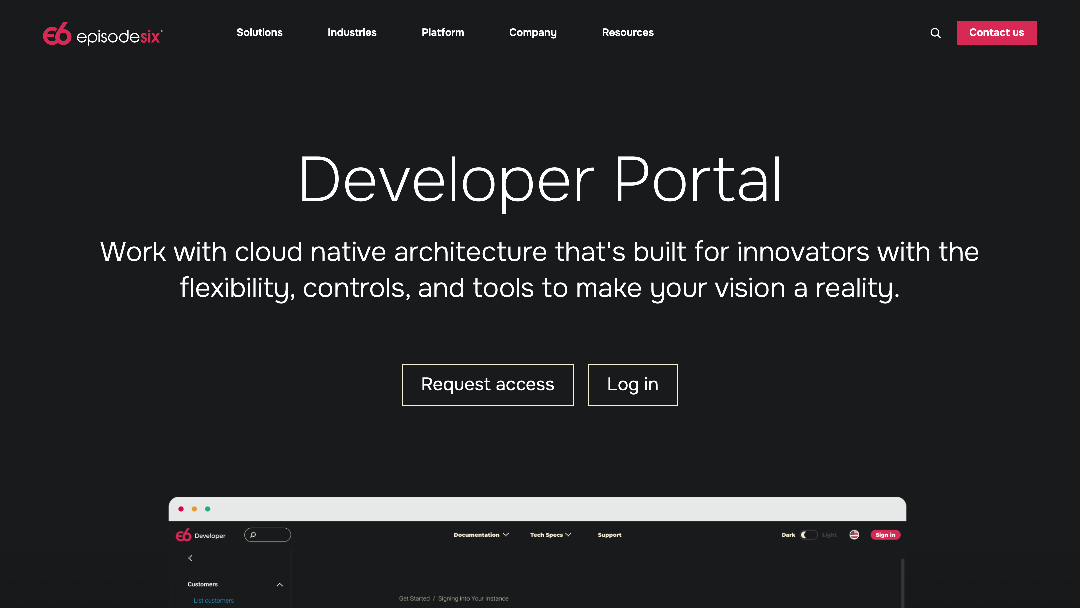Click the 'Customers' sidebar heading

pos(202,584)
